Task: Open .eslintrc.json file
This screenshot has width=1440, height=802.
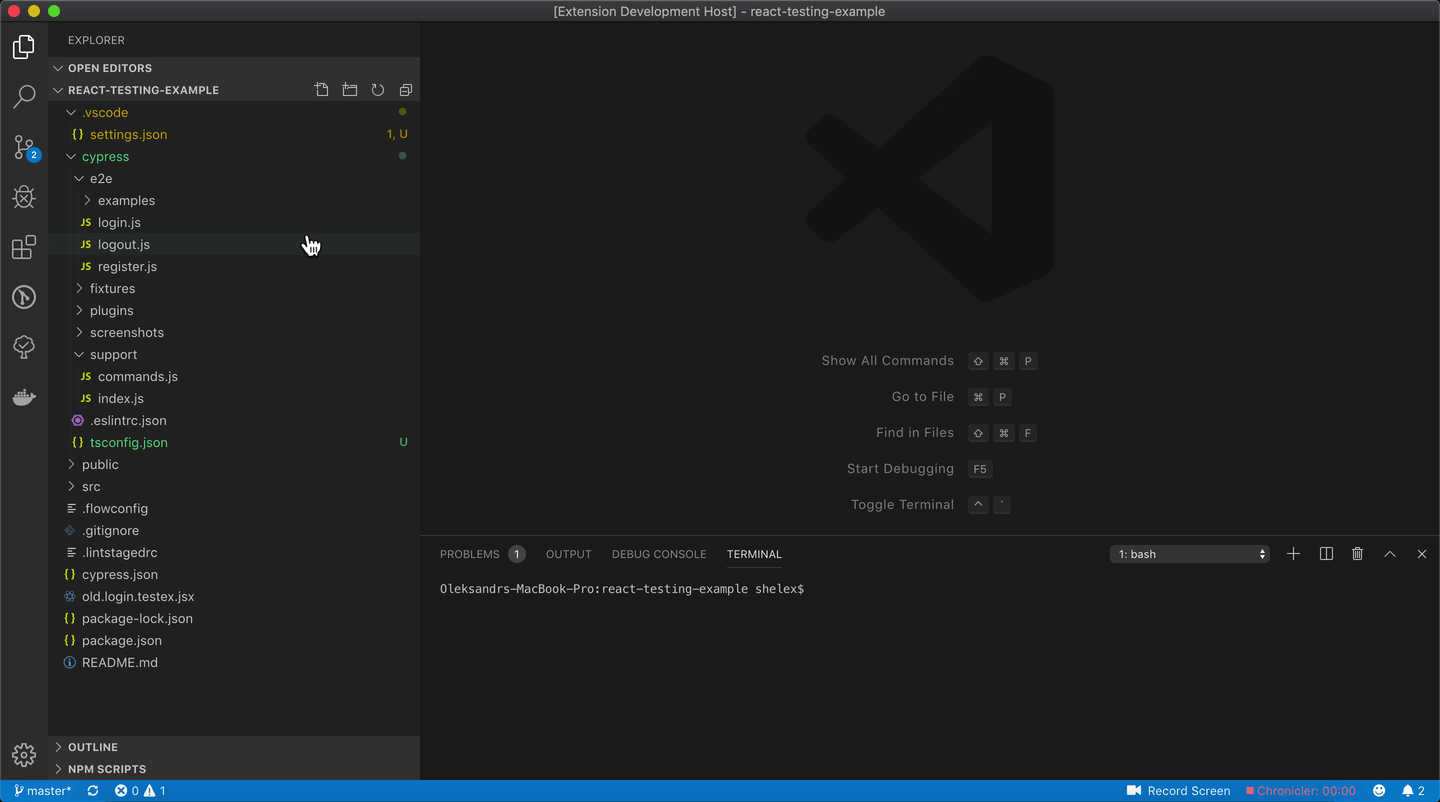Action: tap(234, 421)
